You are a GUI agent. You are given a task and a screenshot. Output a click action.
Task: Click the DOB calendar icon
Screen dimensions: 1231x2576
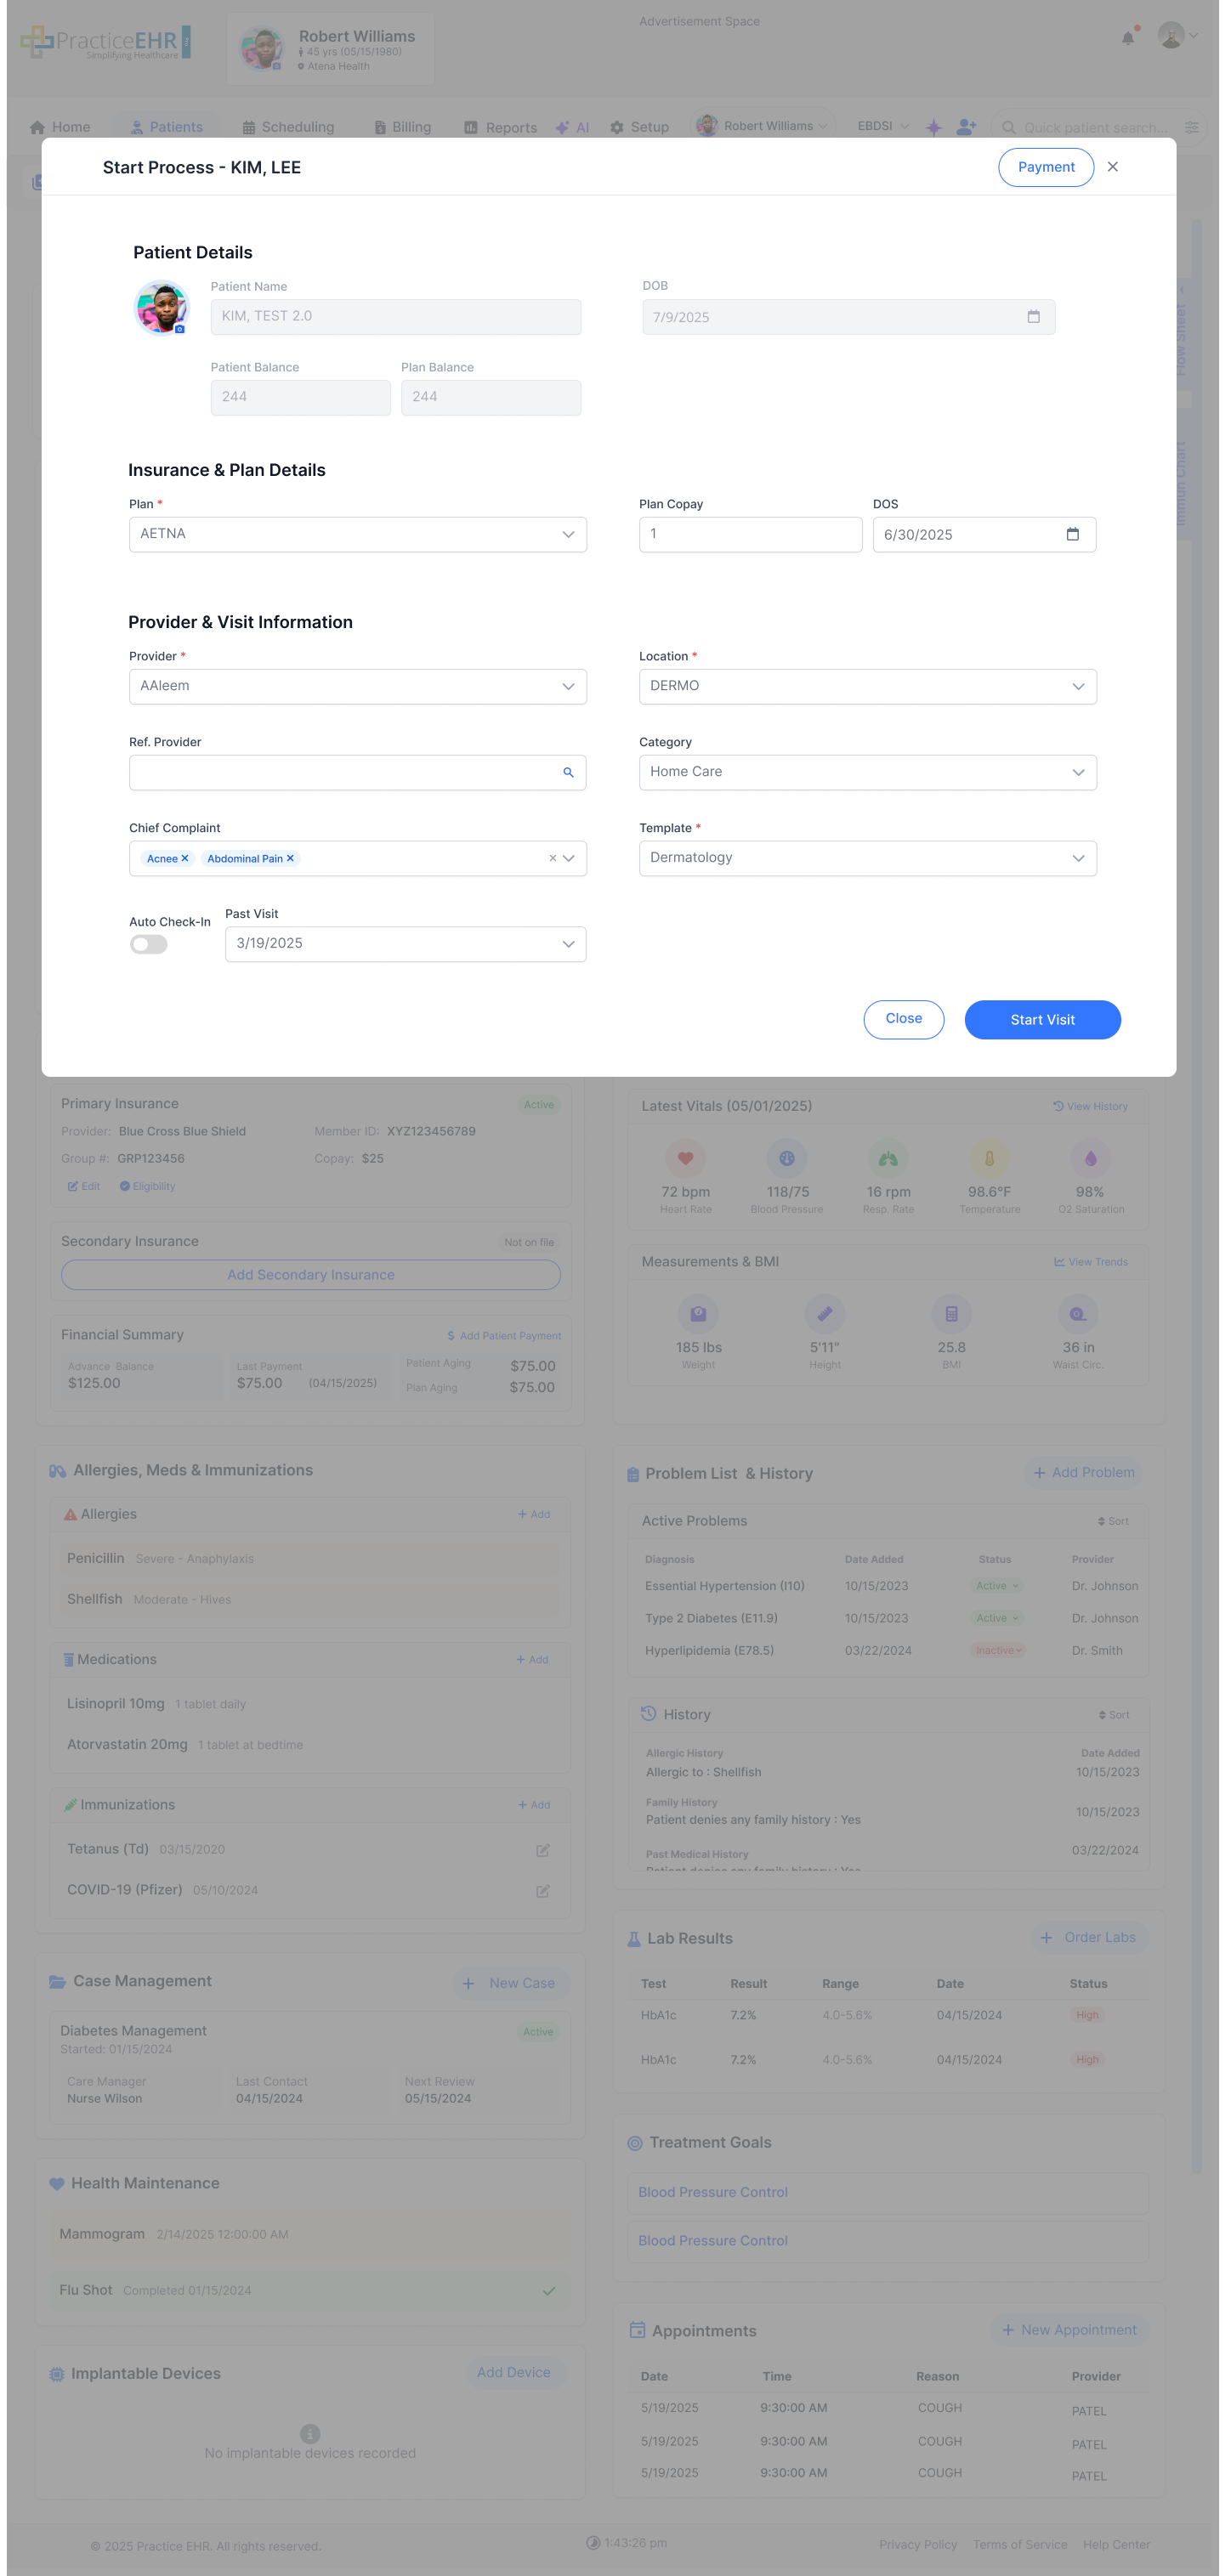[x=1033, y=317]
